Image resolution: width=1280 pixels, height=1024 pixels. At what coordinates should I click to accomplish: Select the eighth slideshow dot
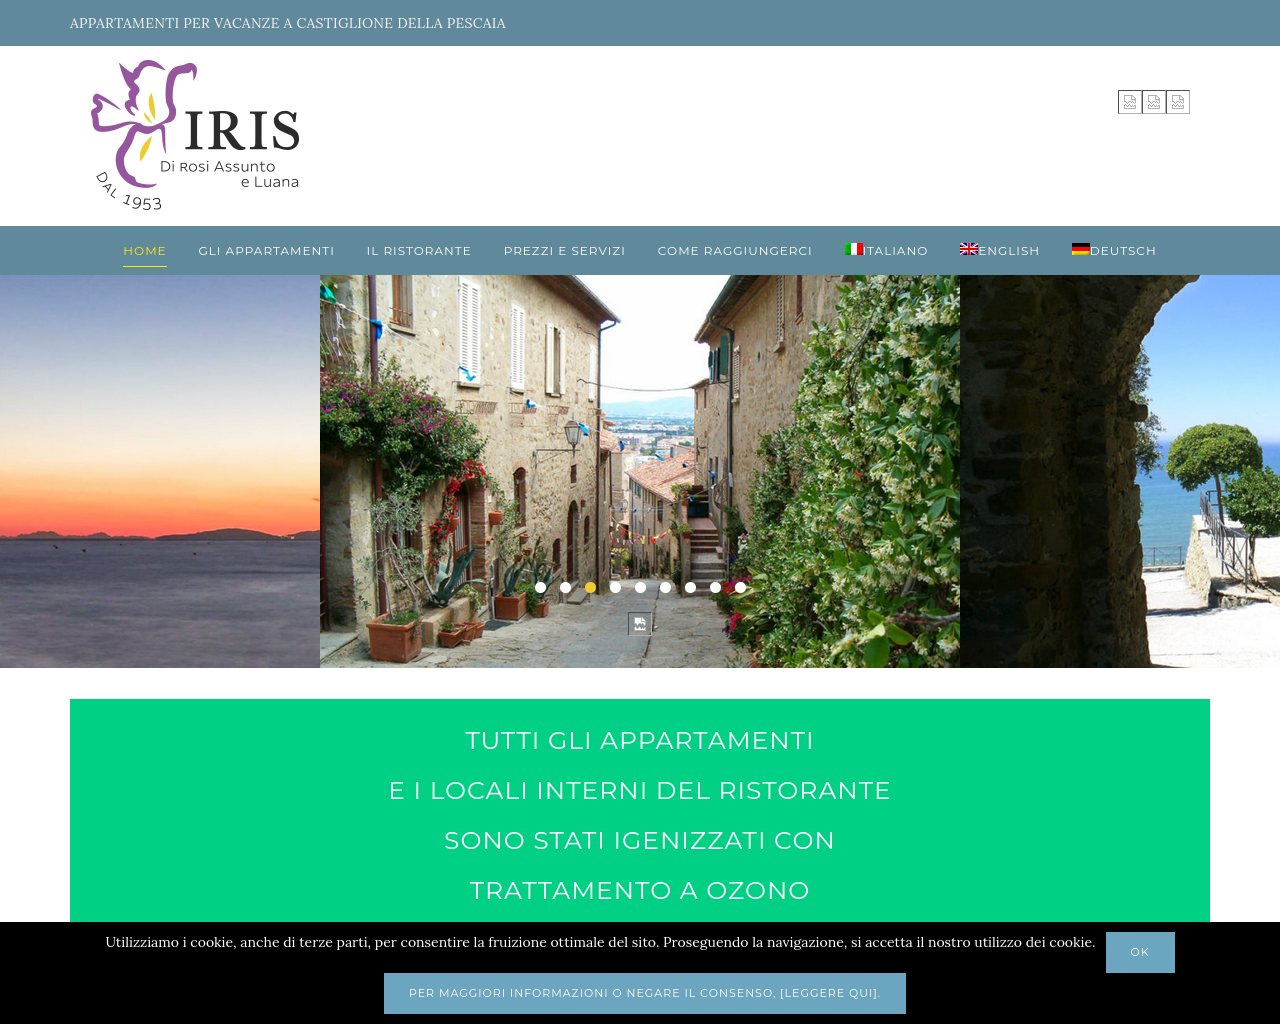point(715,587)
